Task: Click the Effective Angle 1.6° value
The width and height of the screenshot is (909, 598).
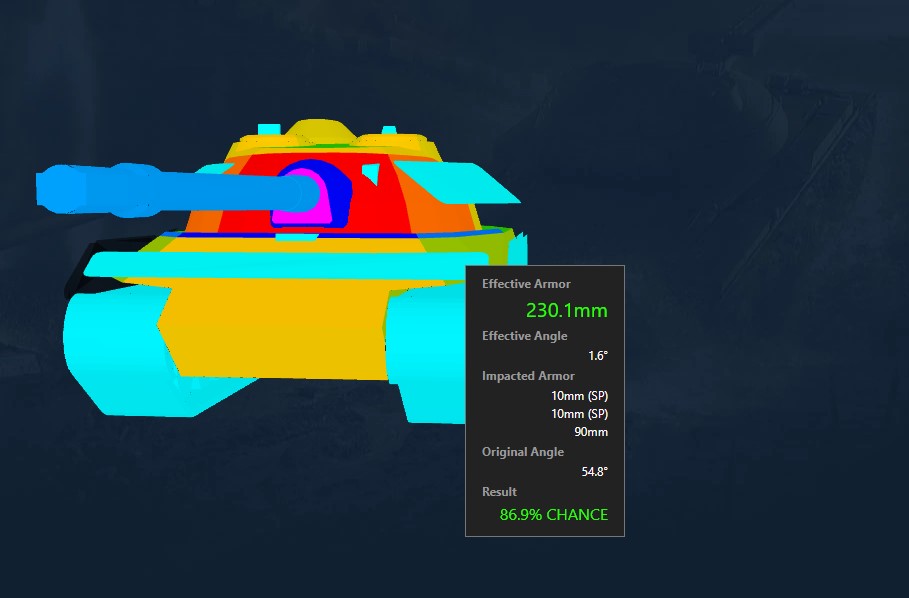Action: click(598, 356)
